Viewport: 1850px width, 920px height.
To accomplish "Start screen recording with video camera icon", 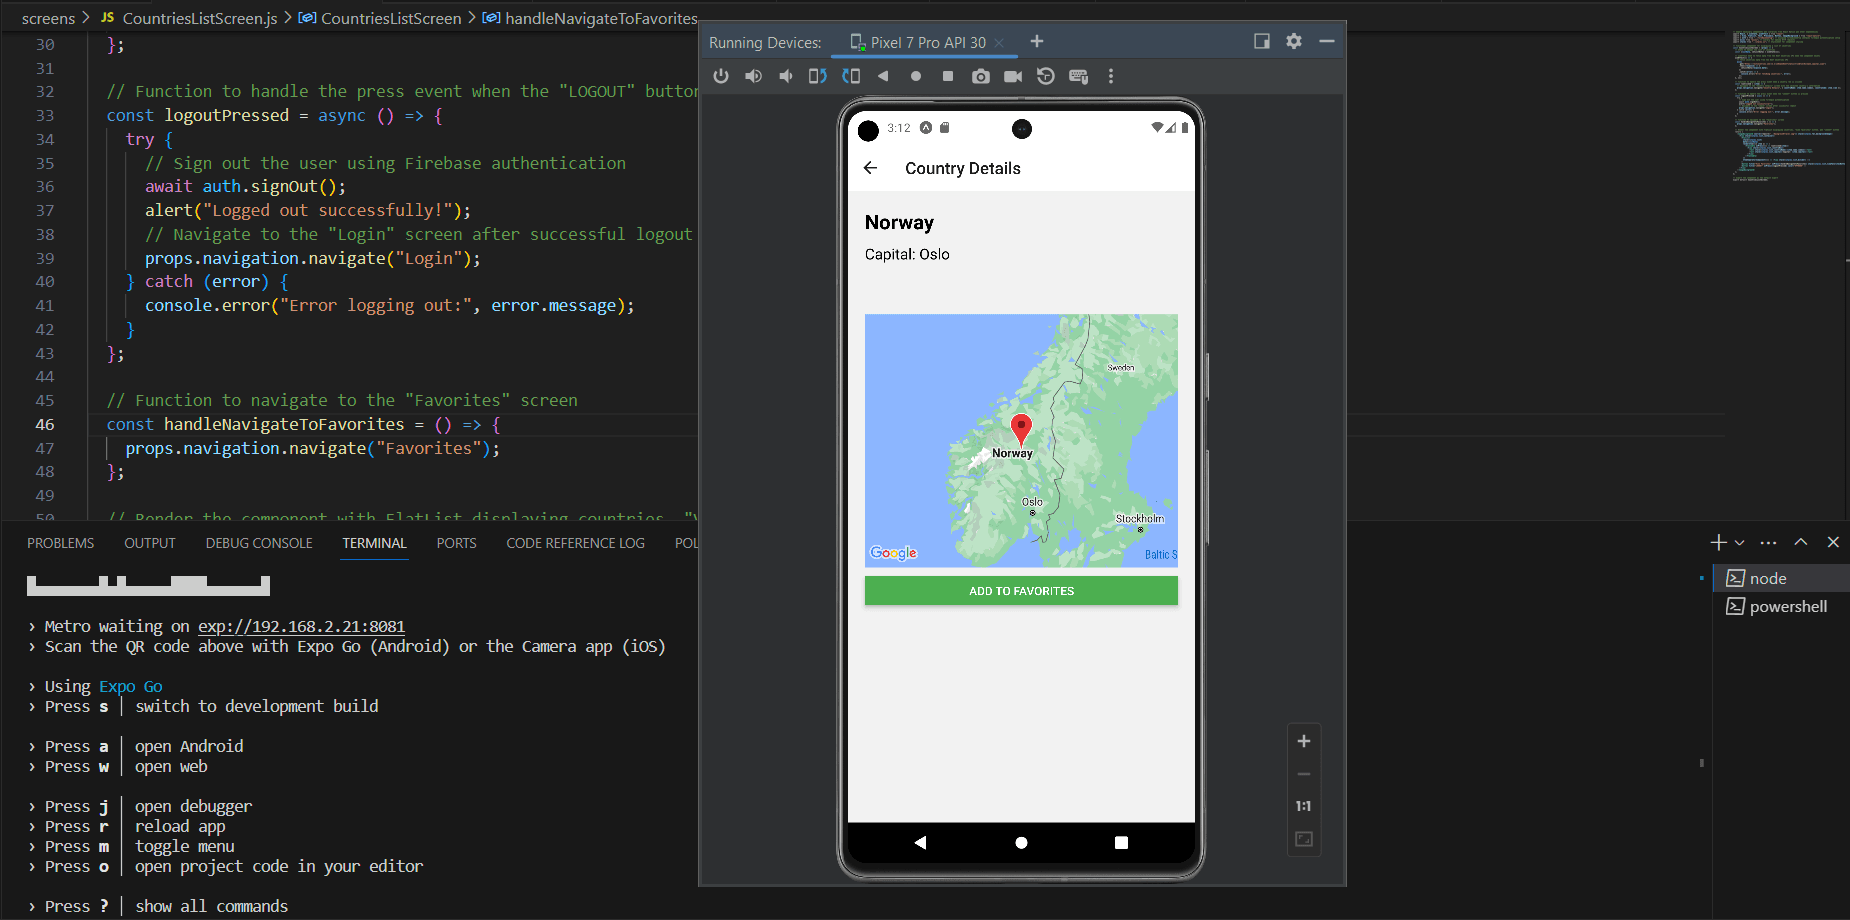I will (1013, 76).
